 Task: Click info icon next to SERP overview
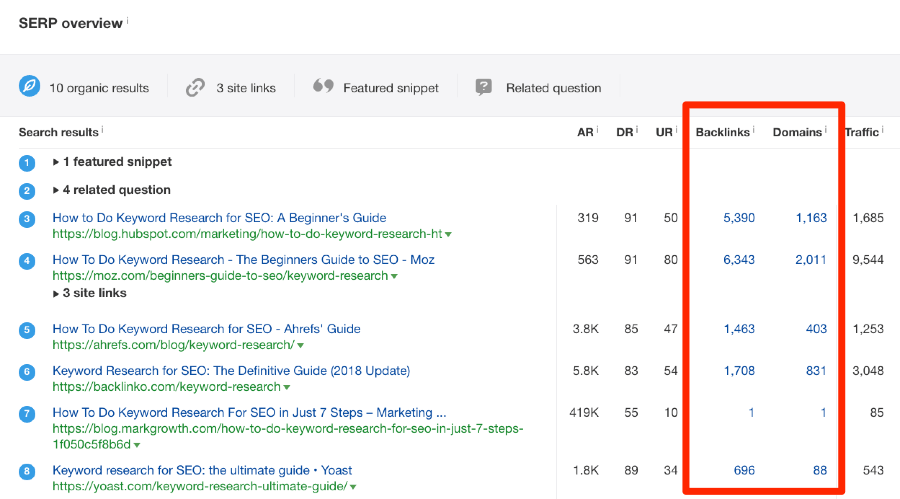tap(127, 21)
